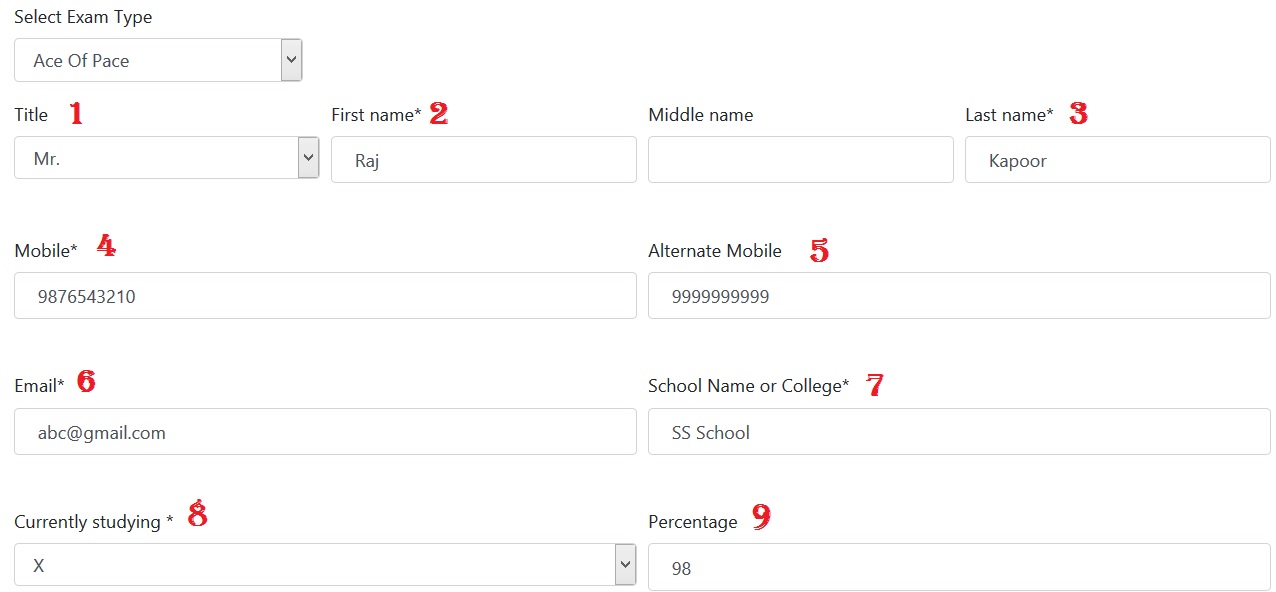Click the red number 3 marker

[x=1078, y=113]
